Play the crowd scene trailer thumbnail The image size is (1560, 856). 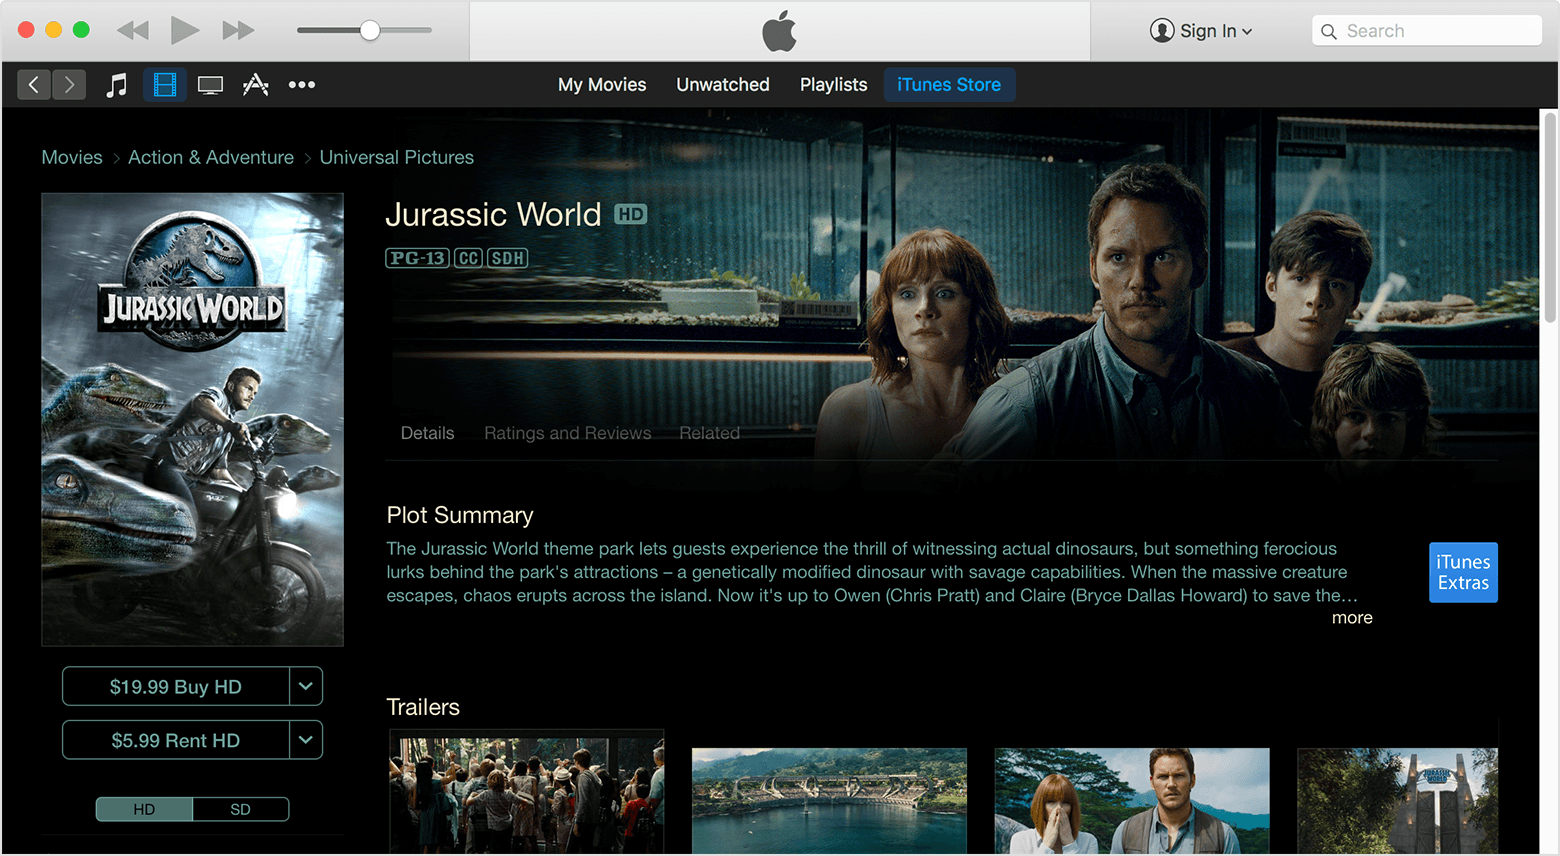click(527, 795)
